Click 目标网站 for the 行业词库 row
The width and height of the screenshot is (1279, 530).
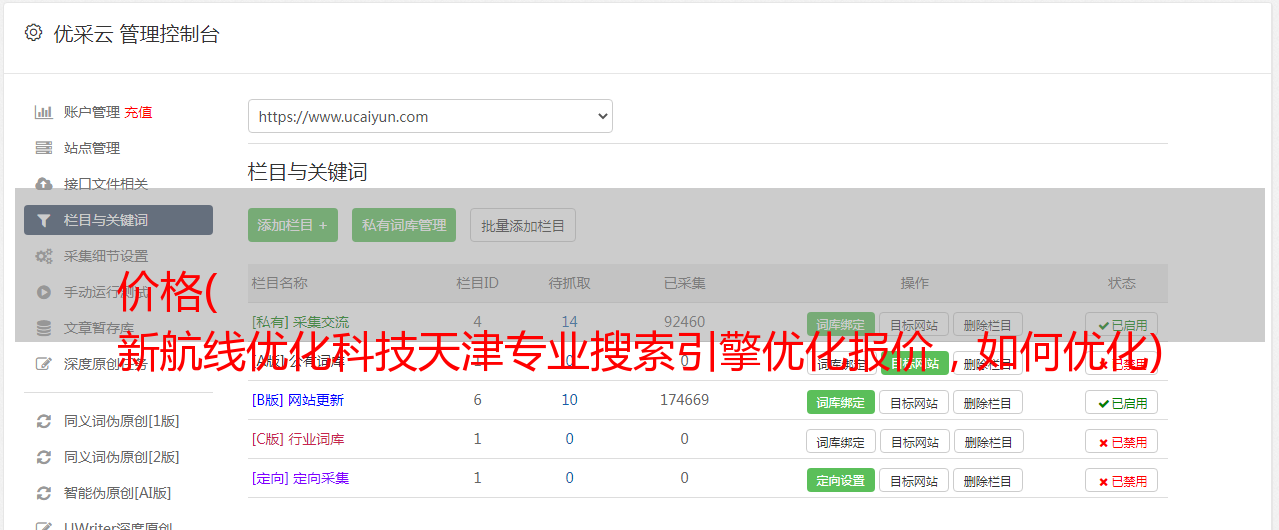[914, 441]
